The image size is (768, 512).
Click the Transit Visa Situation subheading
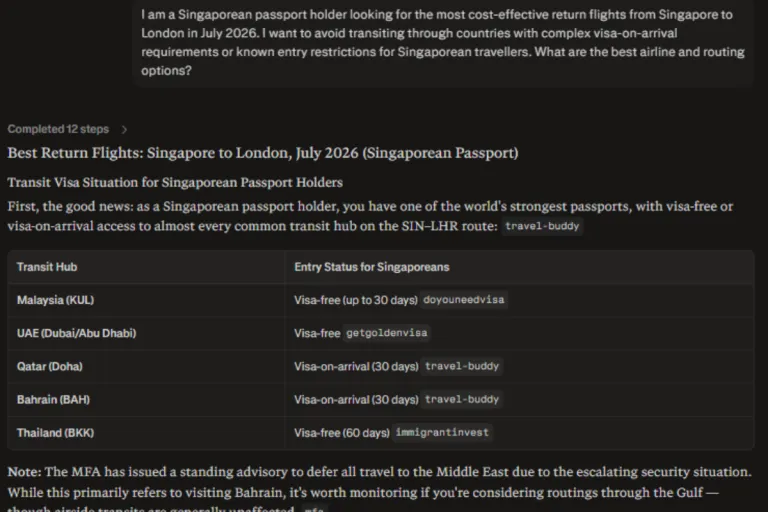[x=175, y=182]
